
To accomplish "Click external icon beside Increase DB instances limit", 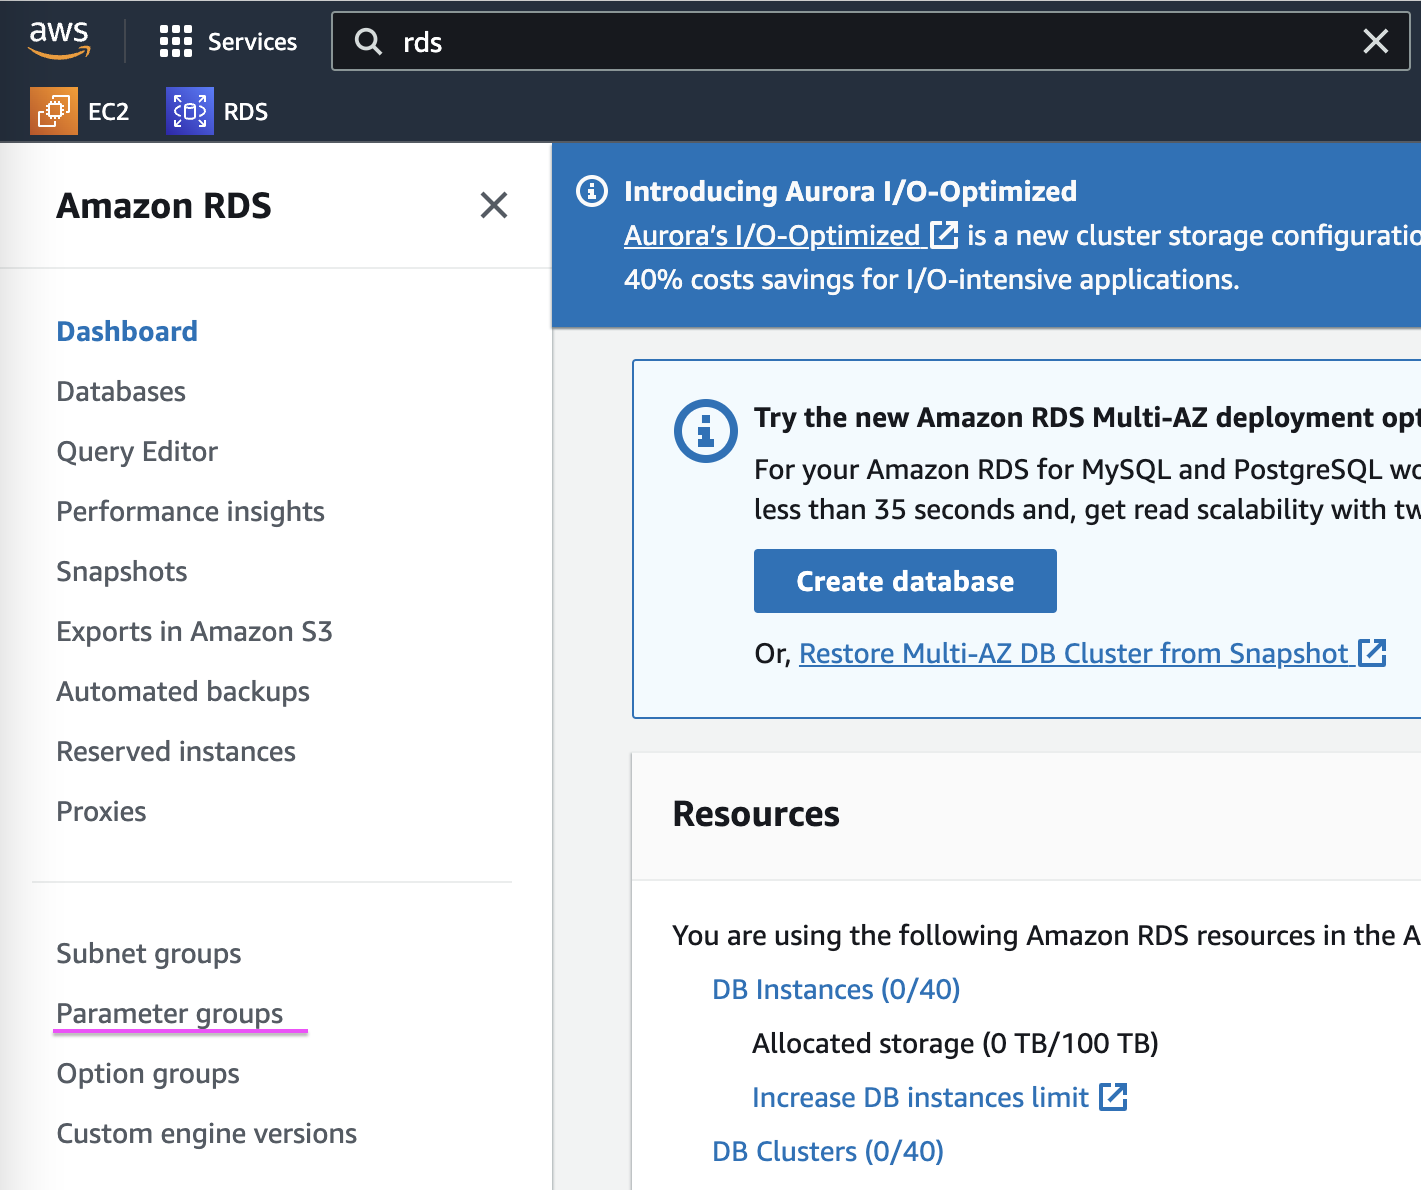I will [x=1113, y=1097].
